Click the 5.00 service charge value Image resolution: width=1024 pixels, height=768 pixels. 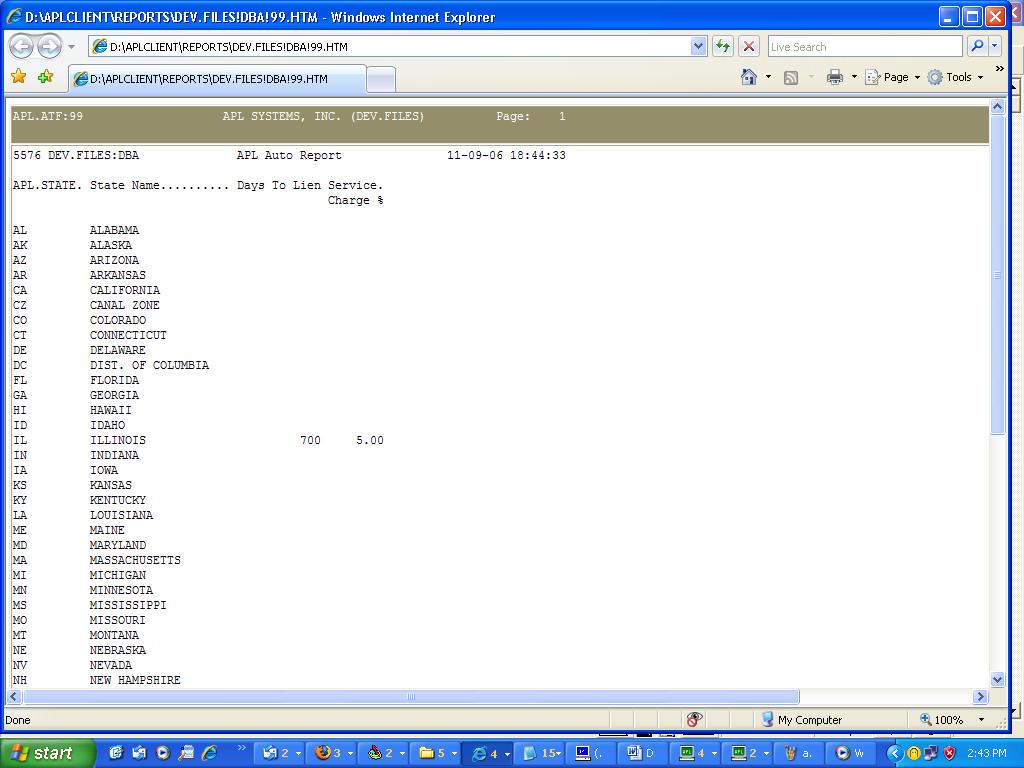[370, 440]
